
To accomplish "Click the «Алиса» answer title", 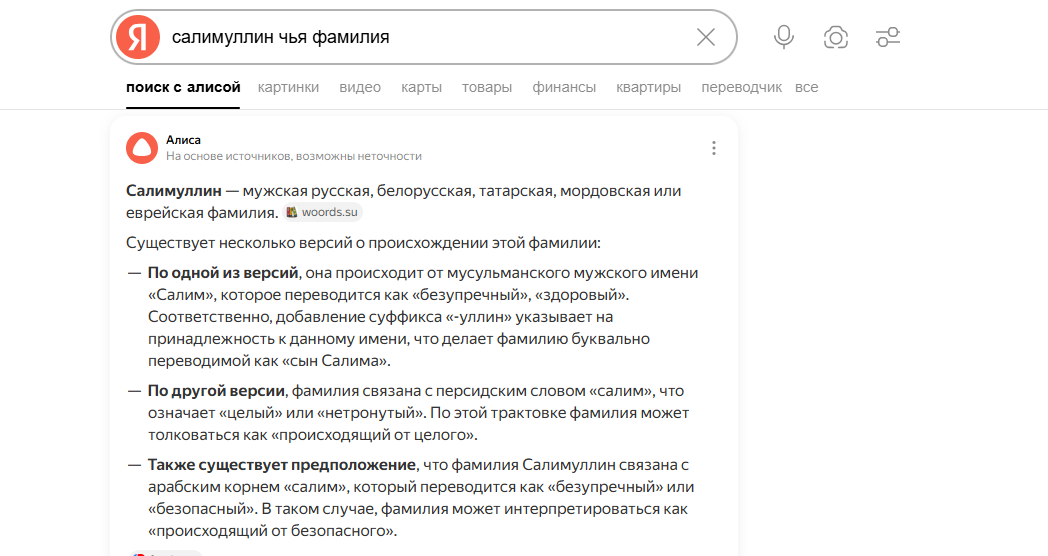I will [183, 140].
